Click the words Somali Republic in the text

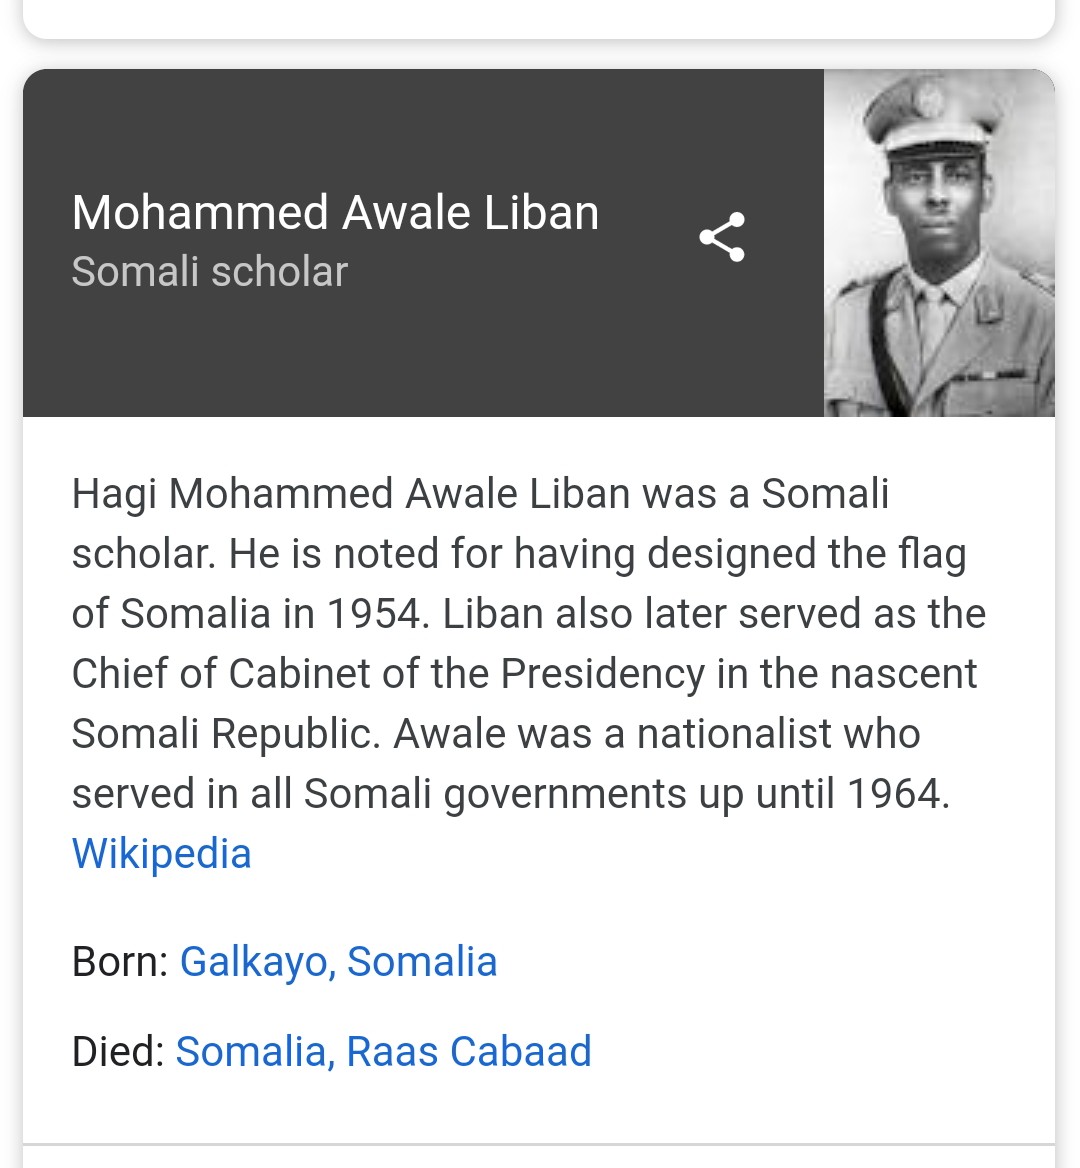click(226, 734)
